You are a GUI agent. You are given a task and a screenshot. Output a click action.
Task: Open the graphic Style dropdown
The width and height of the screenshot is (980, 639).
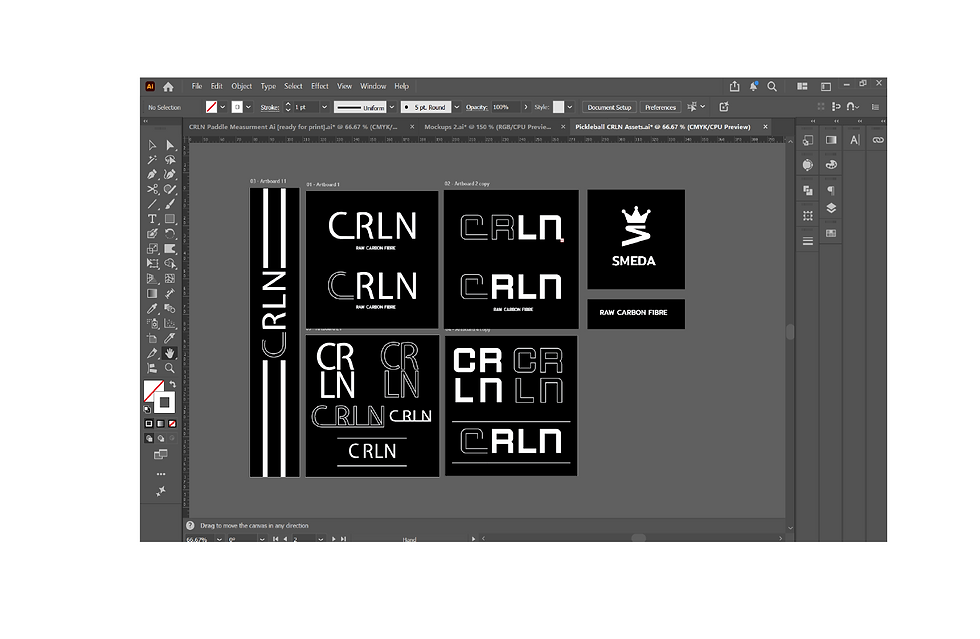point(569,107)
